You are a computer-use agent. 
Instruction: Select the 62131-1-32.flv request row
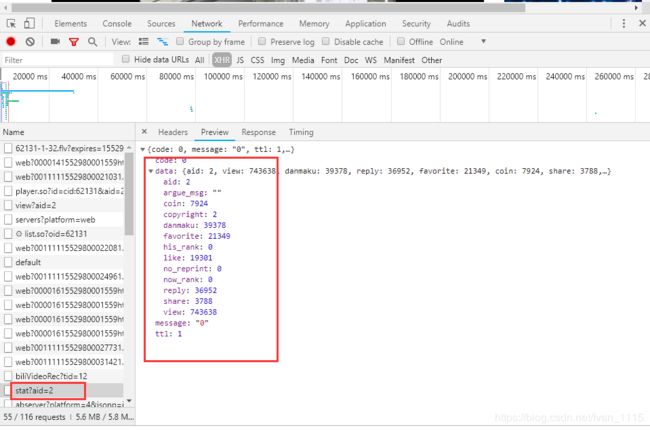pyautogui.click(x=62, y=148)
